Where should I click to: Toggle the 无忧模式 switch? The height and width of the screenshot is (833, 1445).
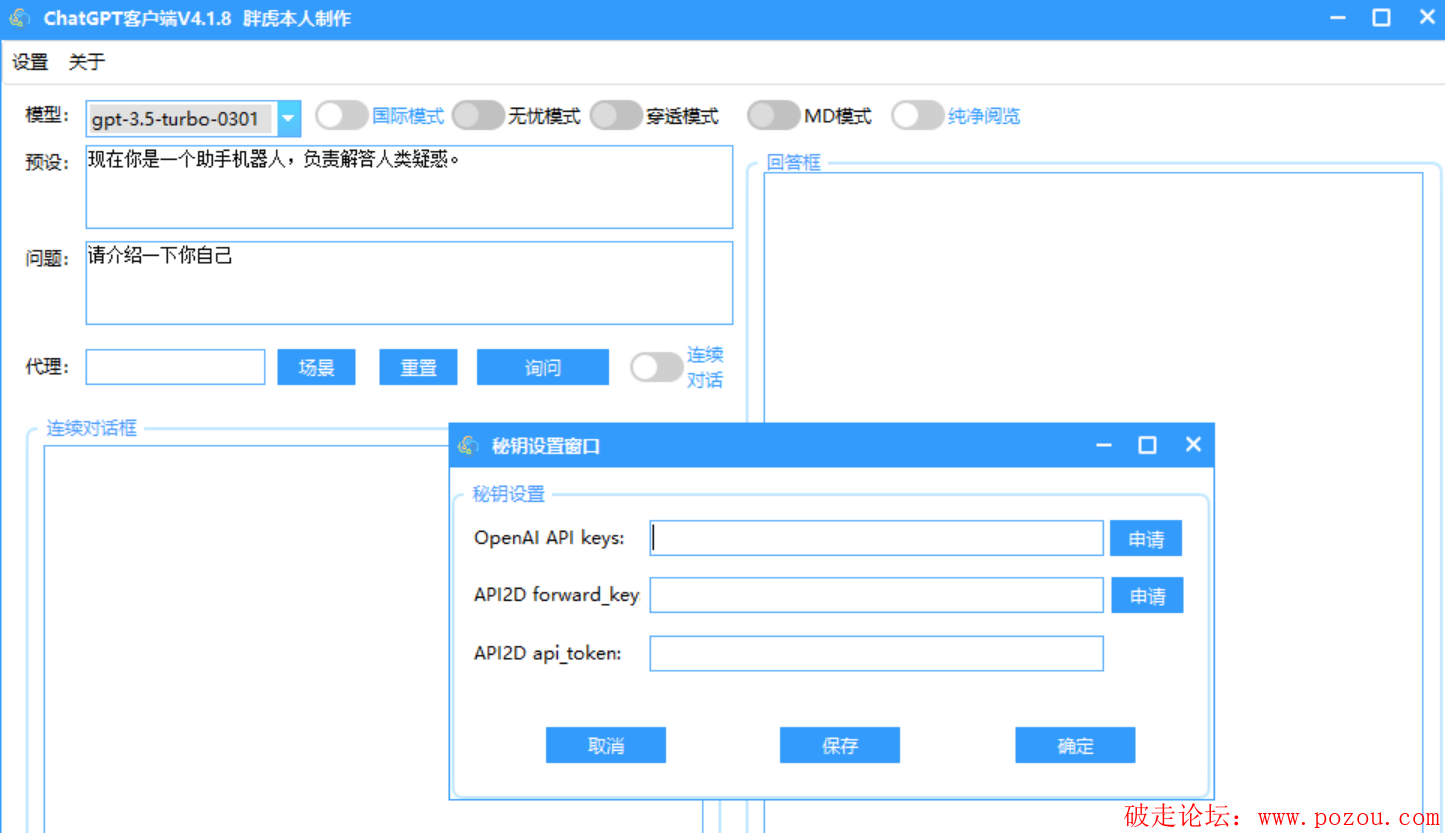(x=478, y=116)
